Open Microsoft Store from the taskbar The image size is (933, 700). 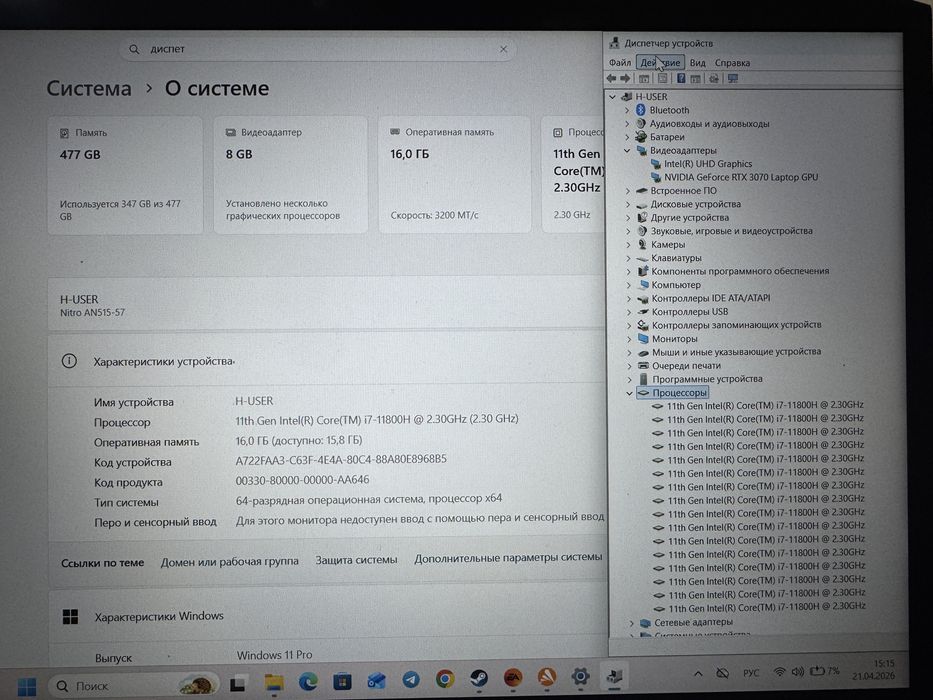click(x=342, y=681)
